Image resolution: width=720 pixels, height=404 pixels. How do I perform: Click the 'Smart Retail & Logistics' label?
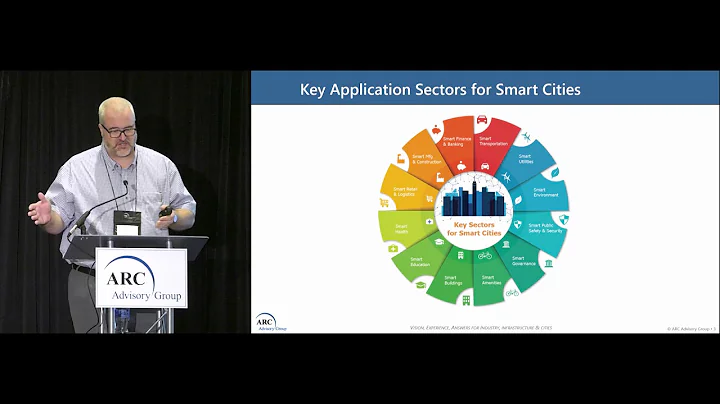click(x=405, y=191)
